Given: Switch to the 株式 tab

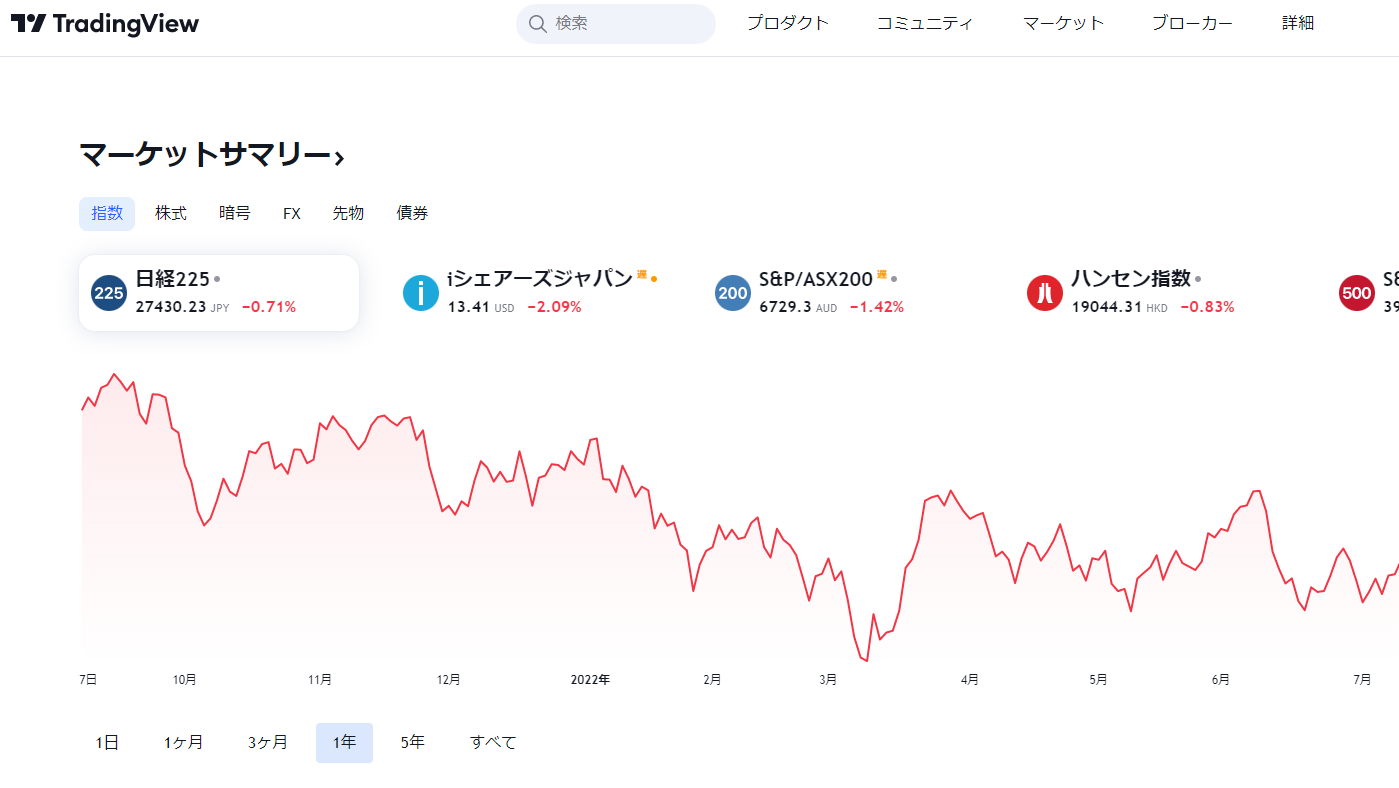Looking at the screenshot, I should pyautogui.click(x=170, y=213).
